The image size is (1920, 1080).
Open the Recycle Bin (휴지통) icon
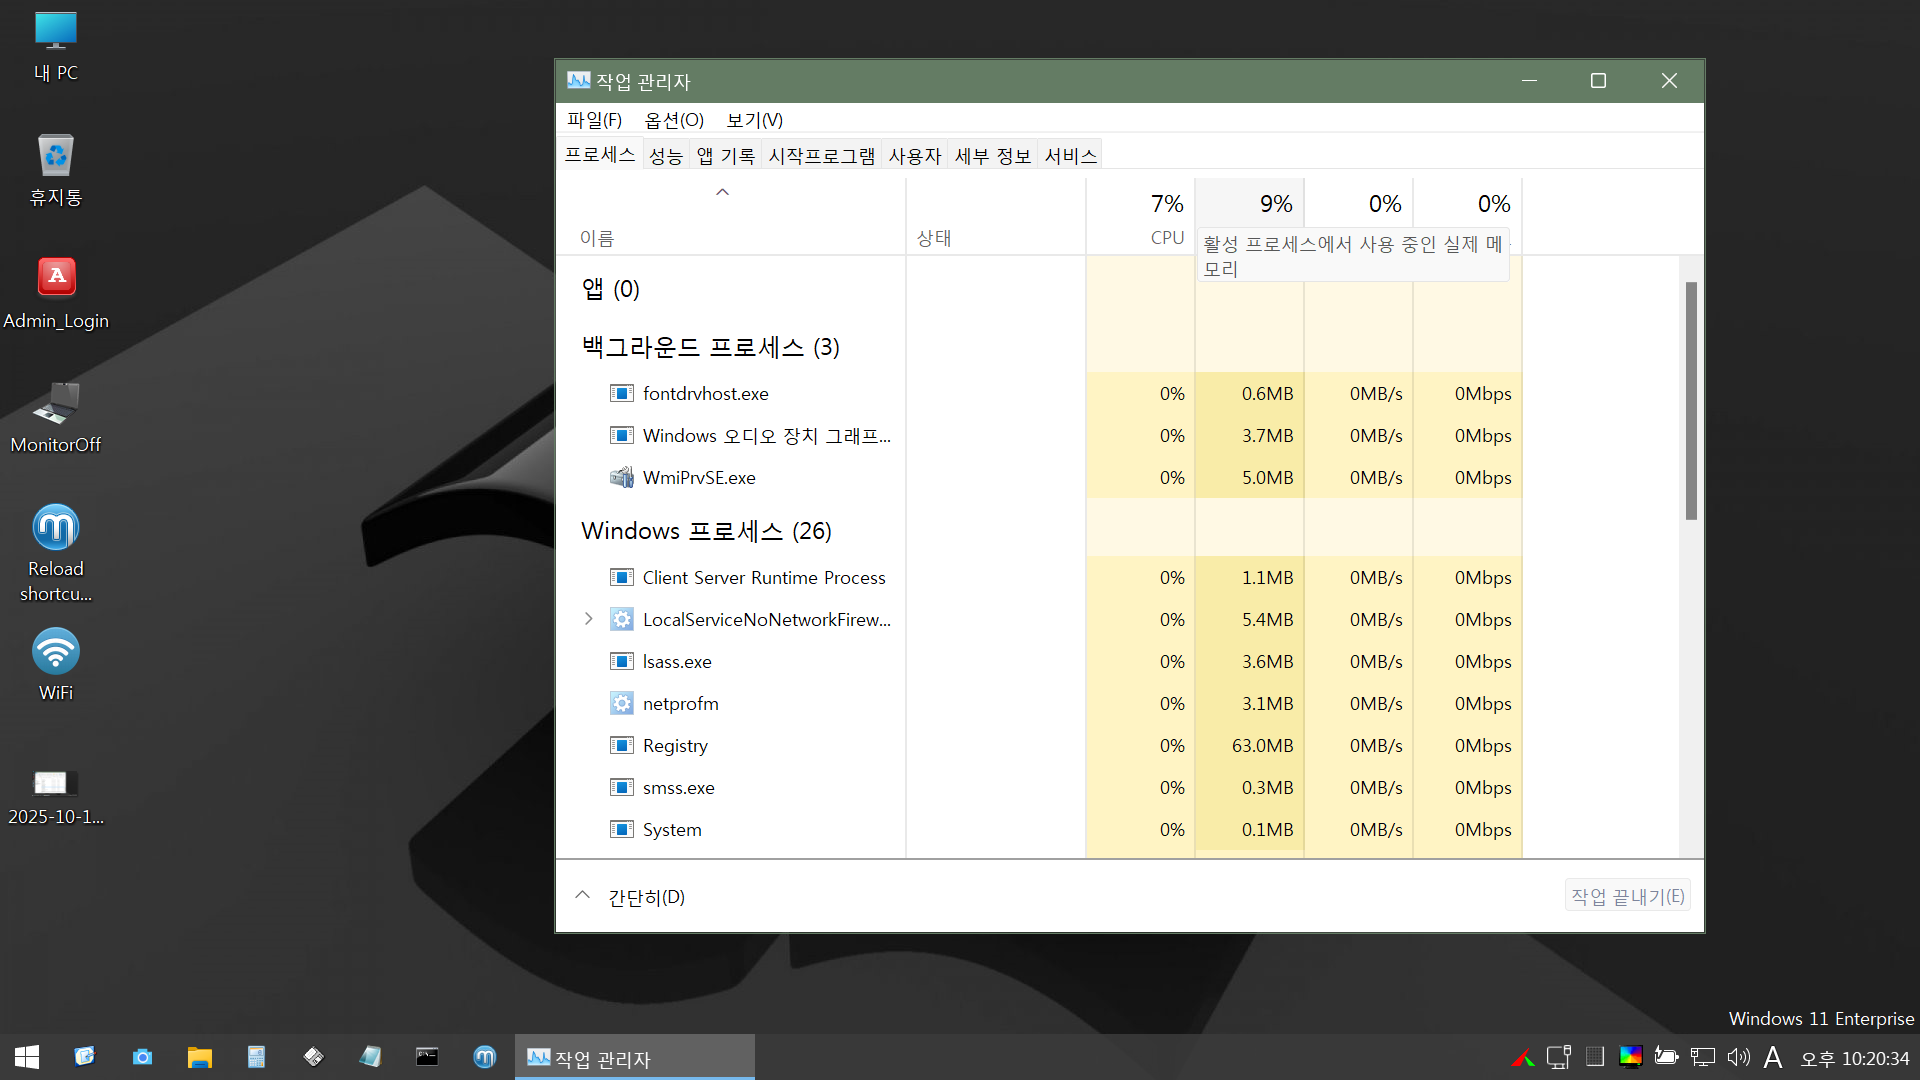click(56, 156)
